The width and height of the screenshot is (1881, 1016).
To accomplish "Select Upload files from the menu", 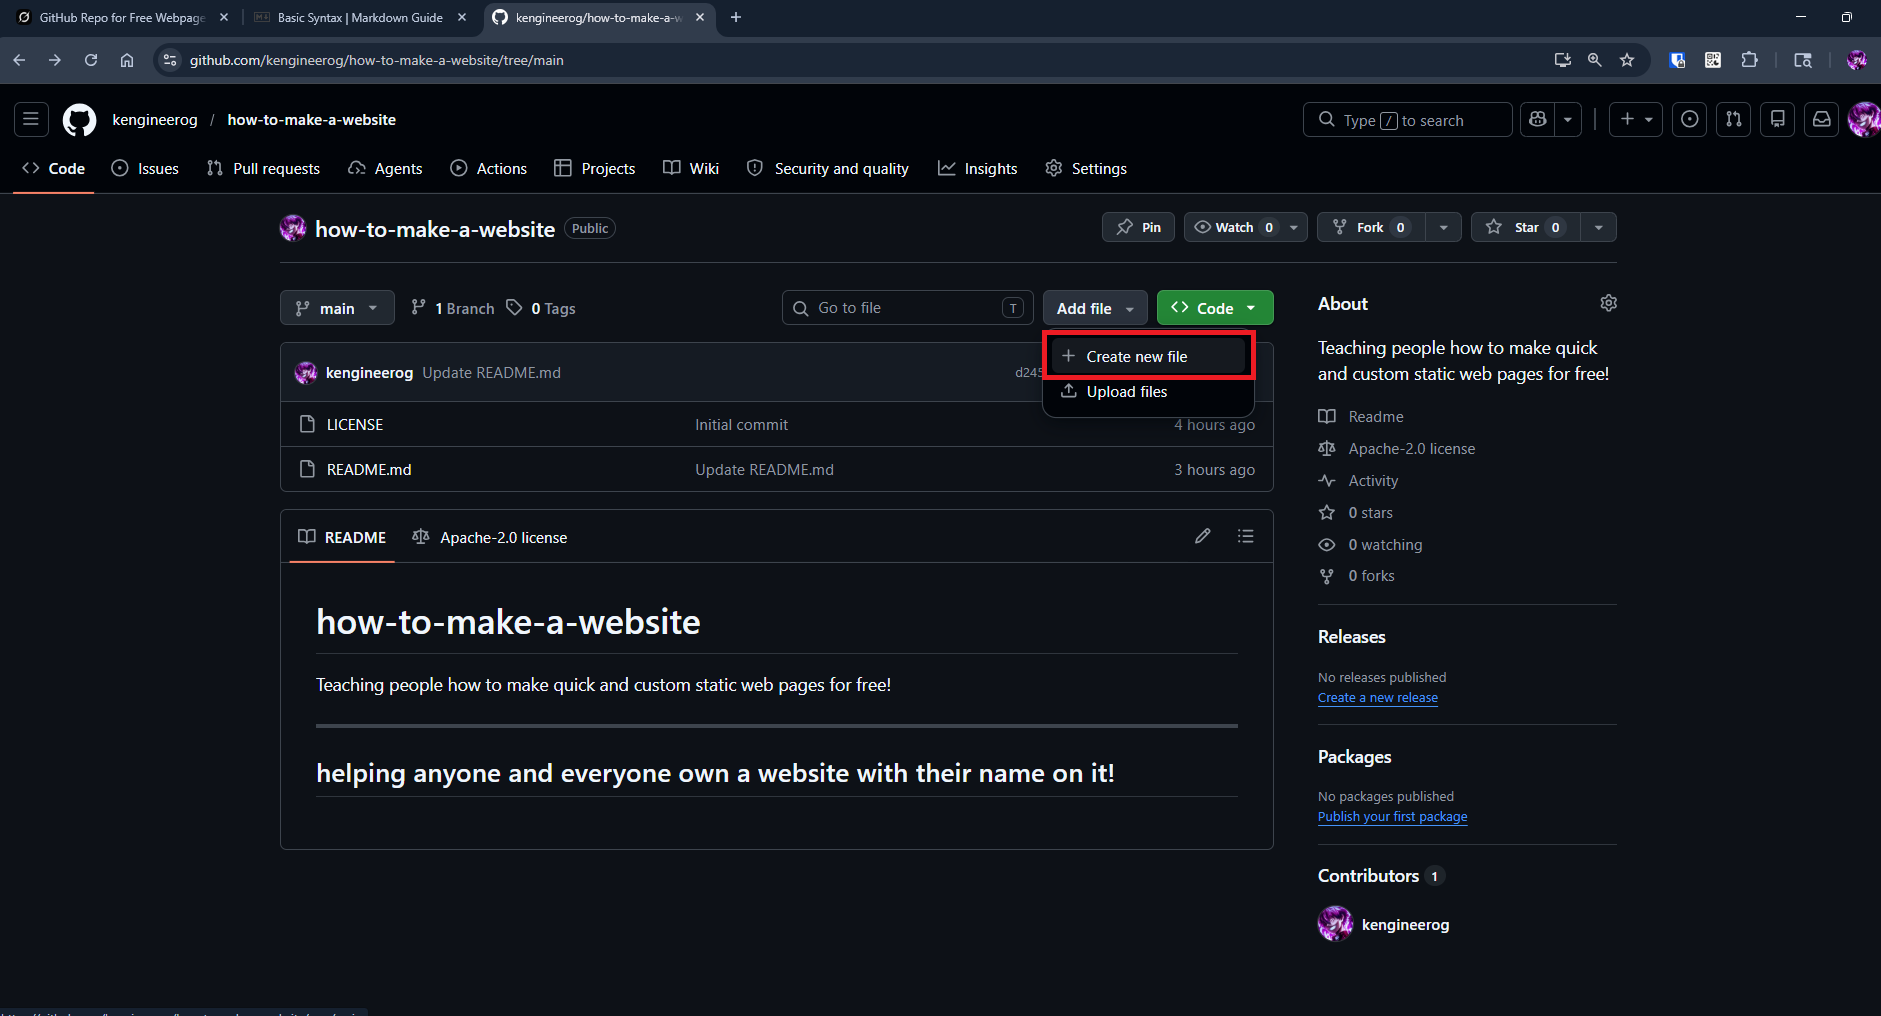I will [1148, 391].
